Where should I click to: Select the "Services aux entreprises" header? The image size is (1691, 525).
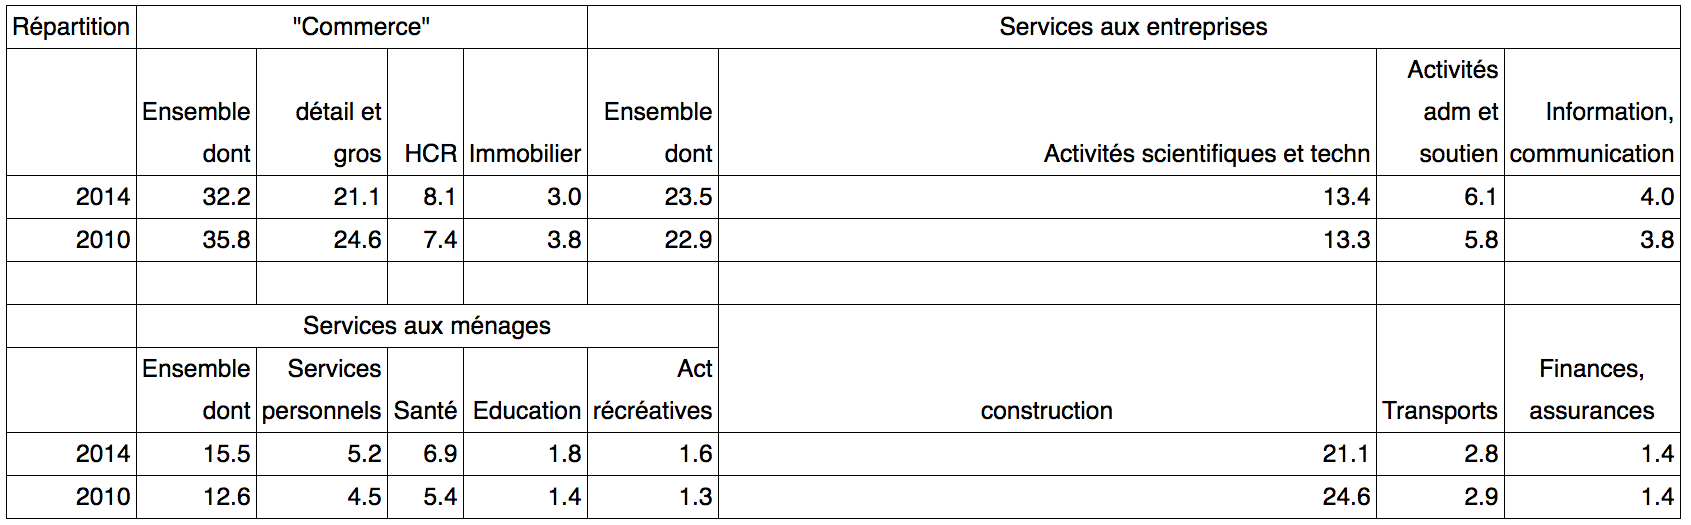point(1133,27)
